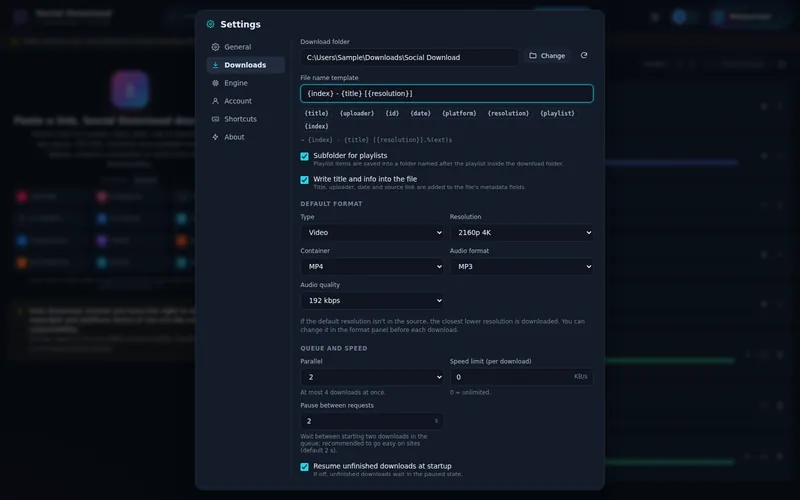Insert the {platform} template token

pos(459,113)
